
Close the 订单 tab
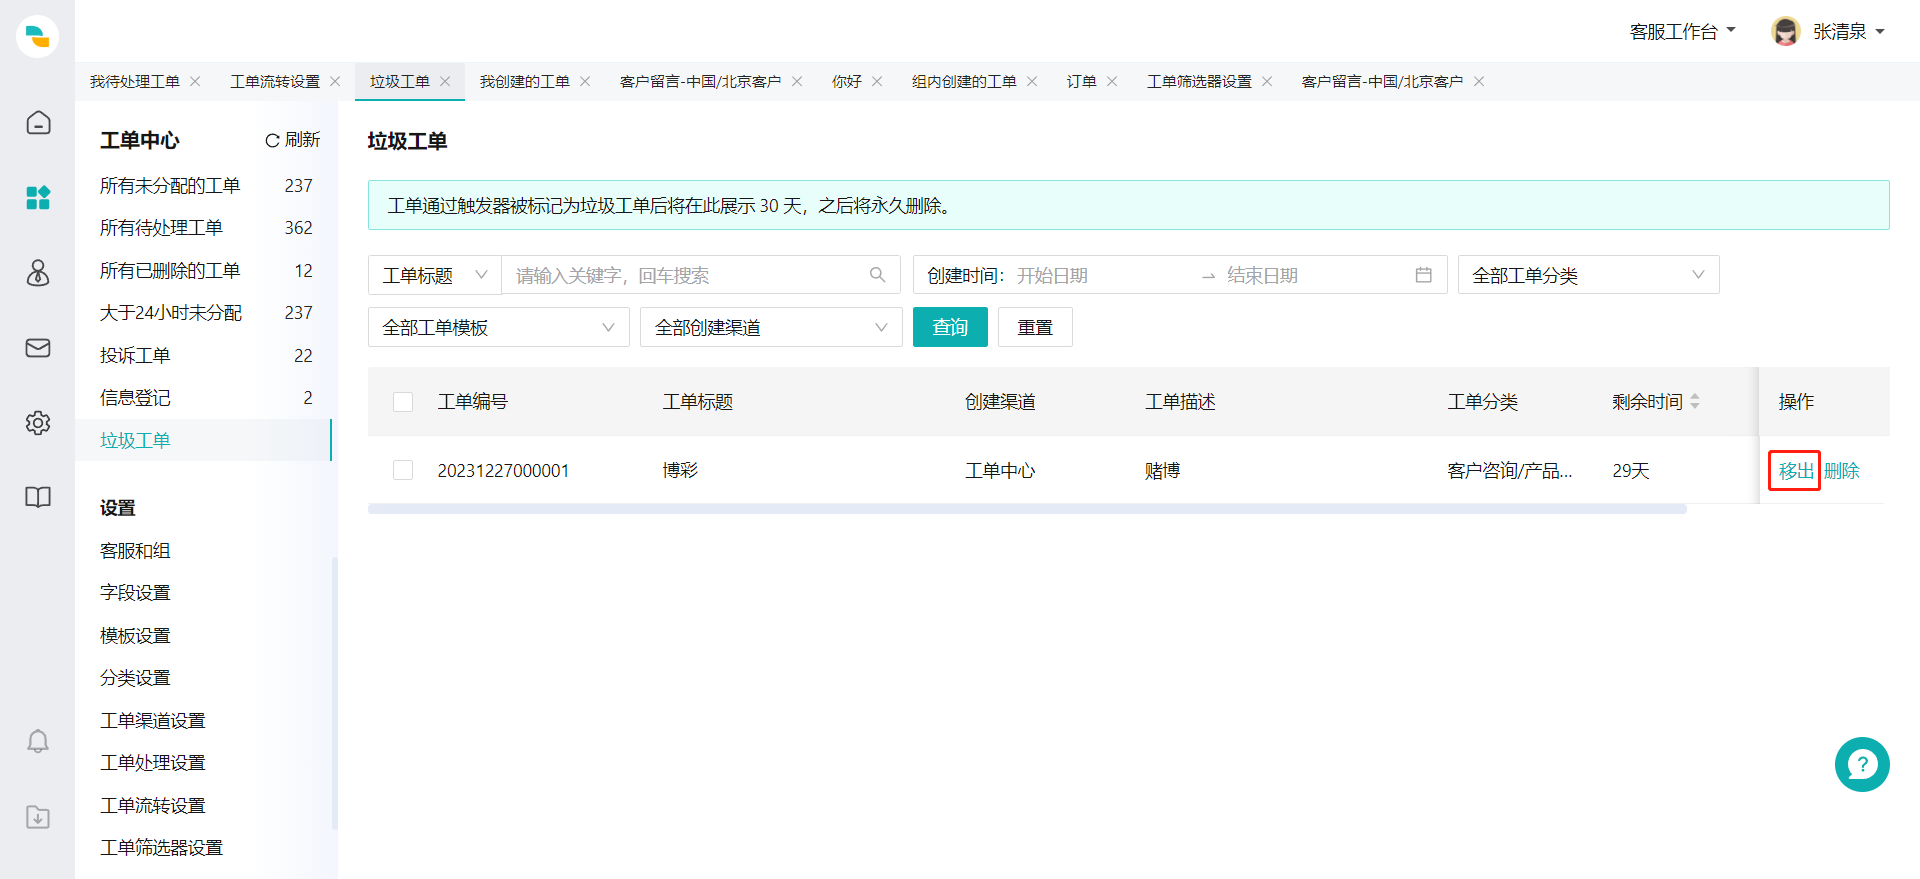1112,82
